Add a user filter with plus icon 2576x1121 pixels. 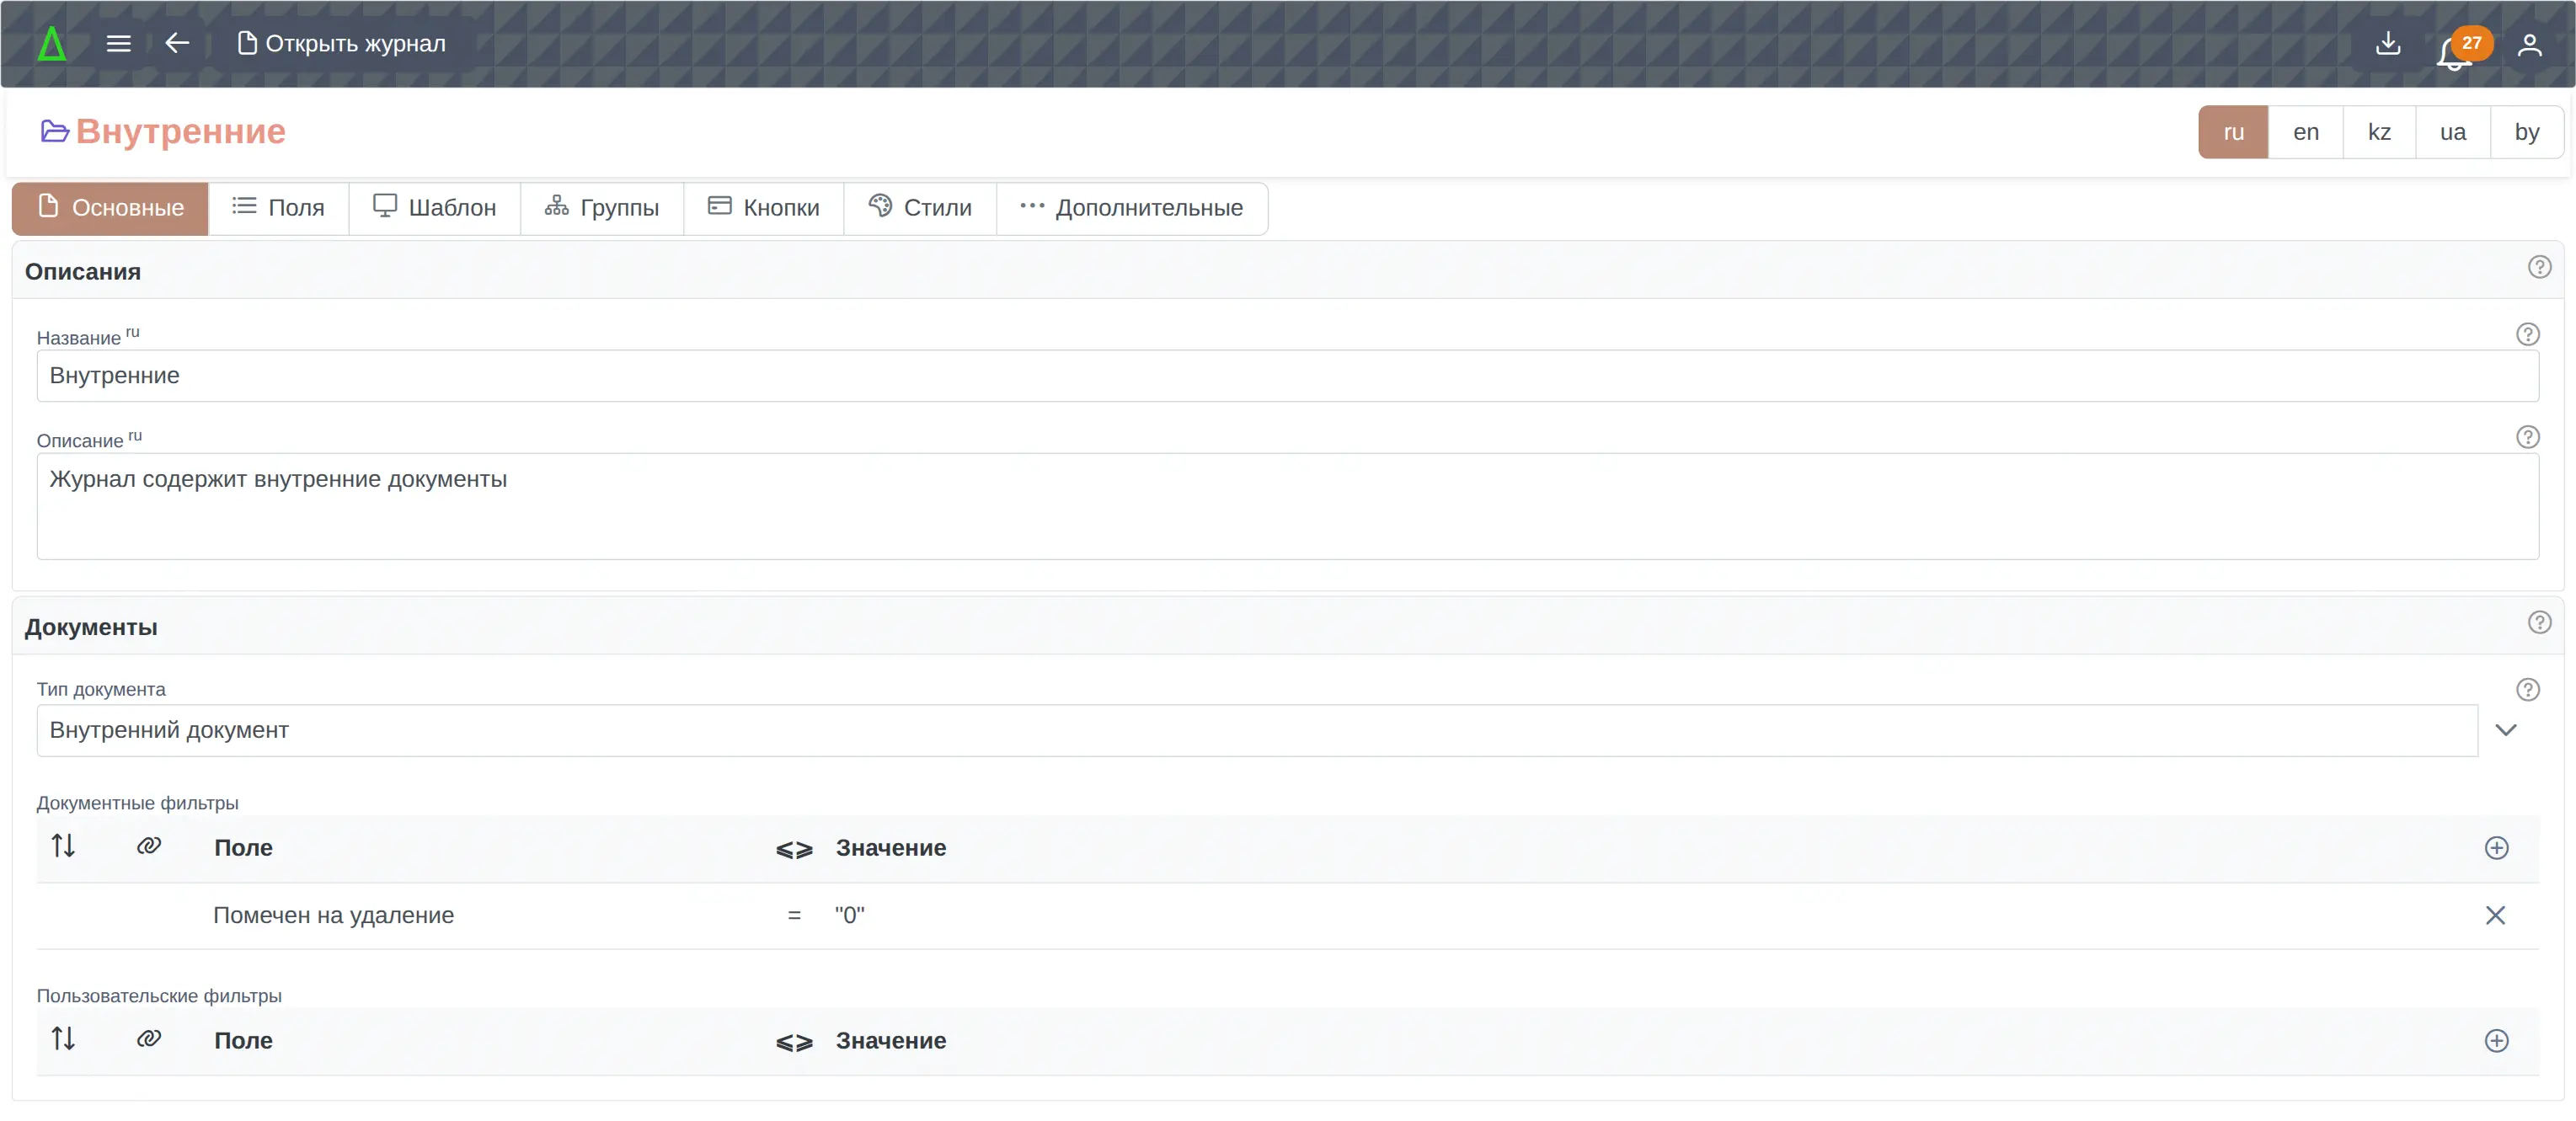click(2496, 1041)
